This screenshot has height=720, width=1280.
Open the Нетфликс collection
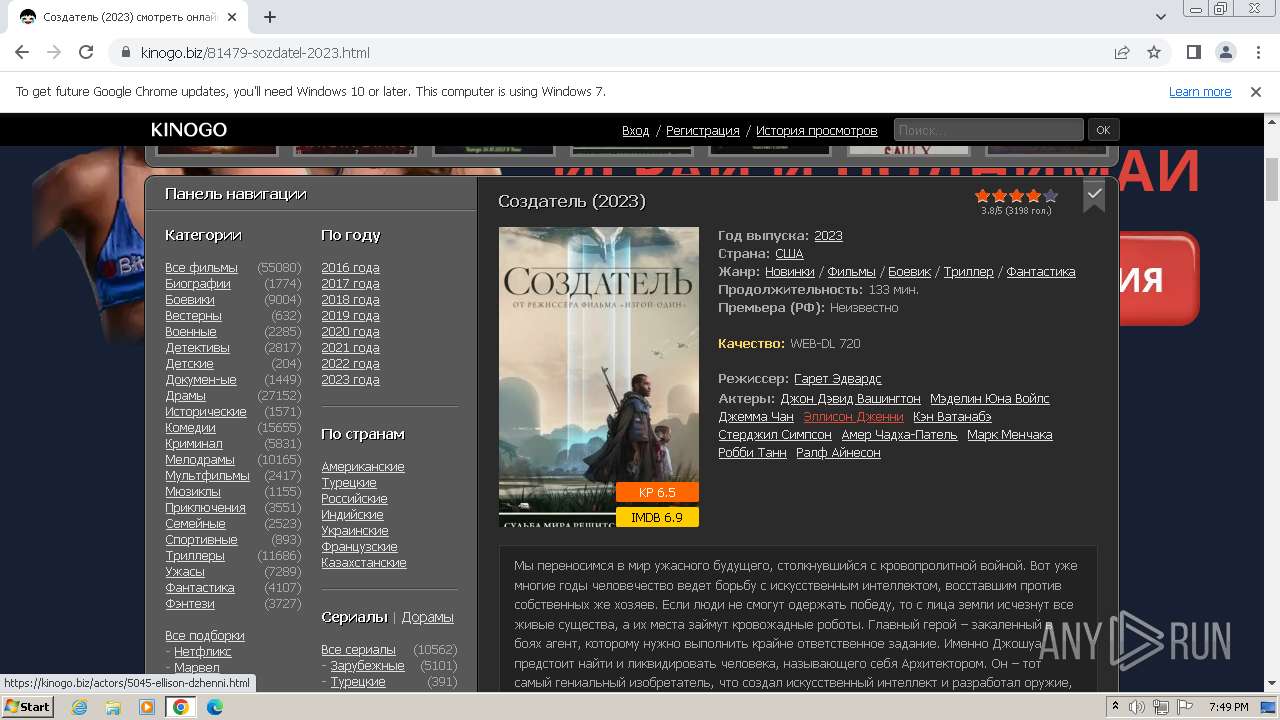point(203,652)
